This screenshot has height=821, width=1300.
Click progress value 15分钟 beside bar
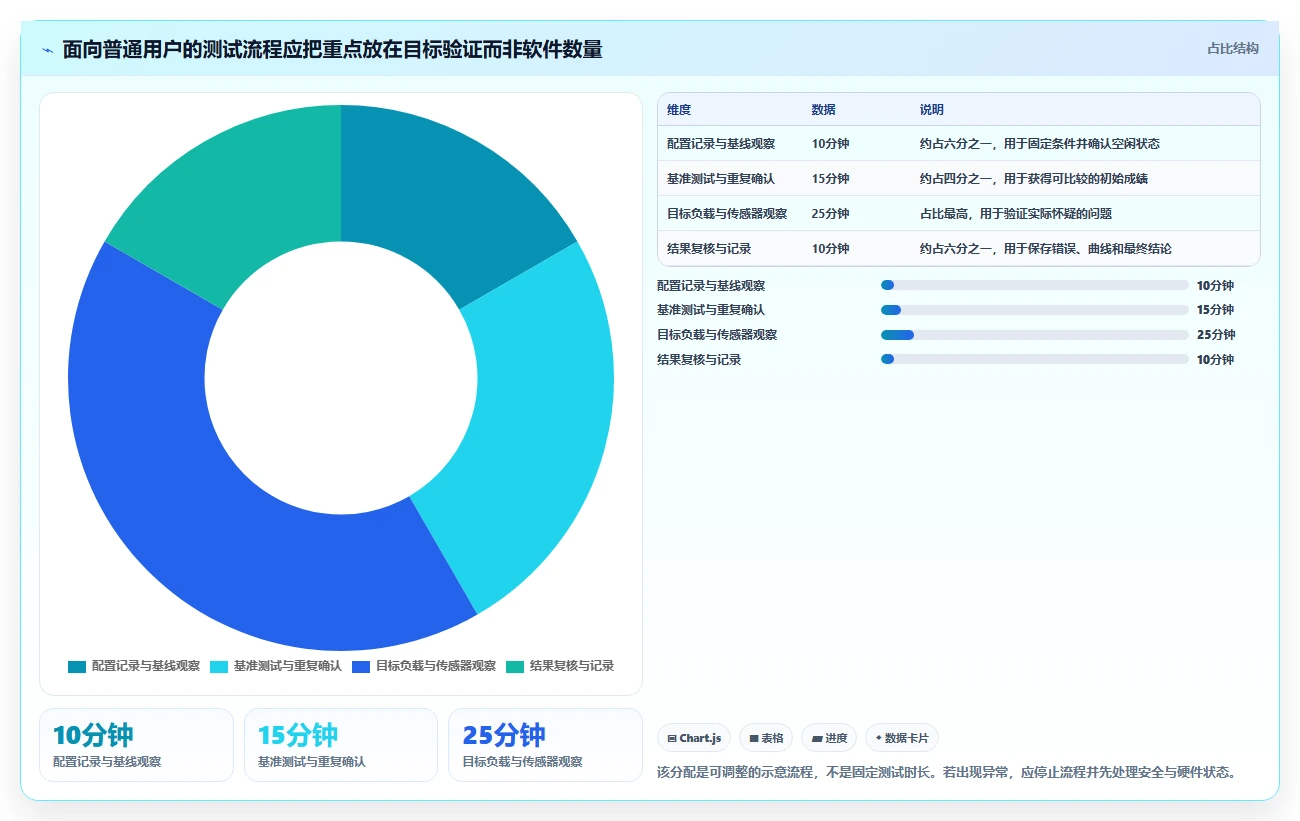1216,310
